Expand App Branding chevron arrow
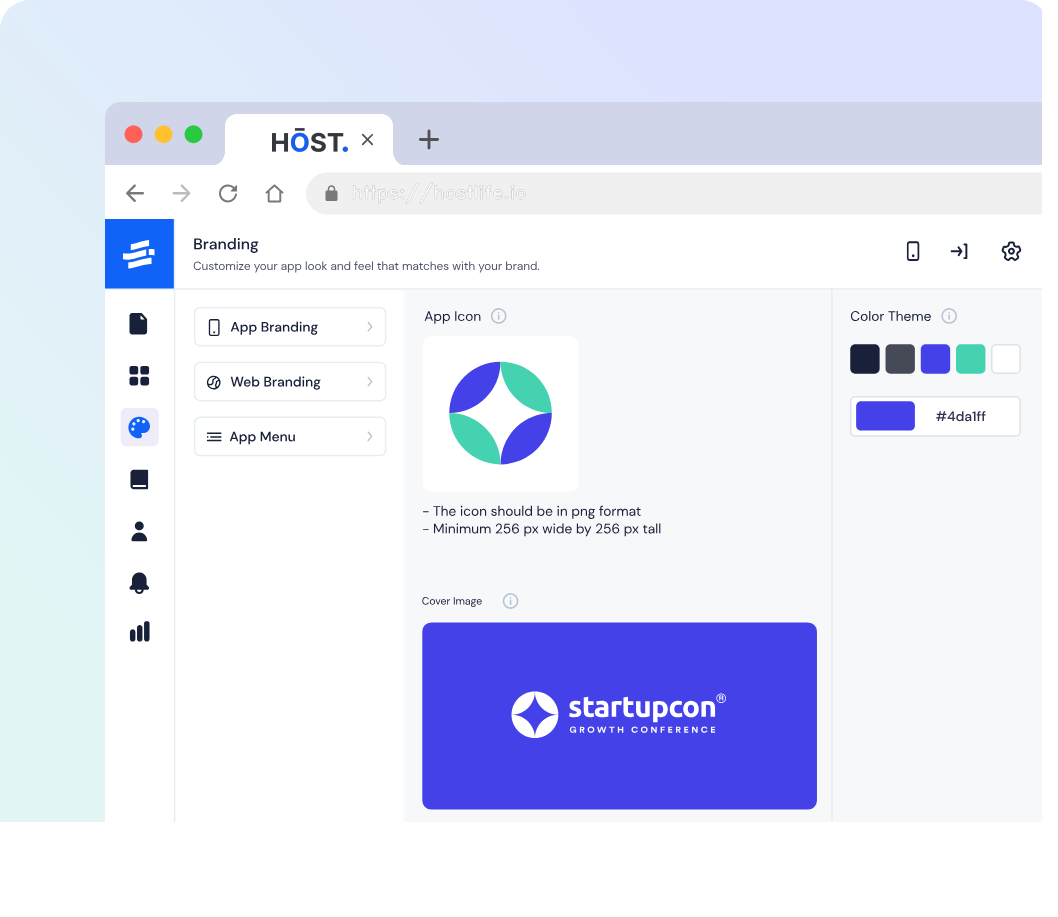Viewport: 1058px width, 917px height. click(x=370, y=327)
